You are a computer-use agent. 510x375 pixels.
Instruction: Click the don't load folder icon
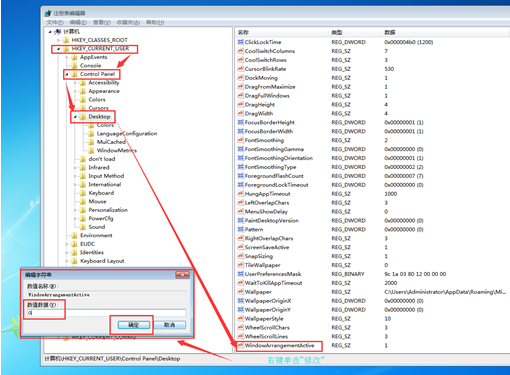pos(83,159)
